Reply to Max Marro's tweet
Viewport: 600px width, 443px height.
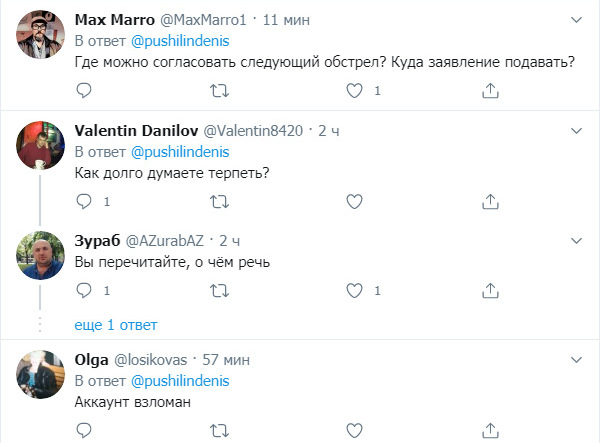(x=84, y=91)
